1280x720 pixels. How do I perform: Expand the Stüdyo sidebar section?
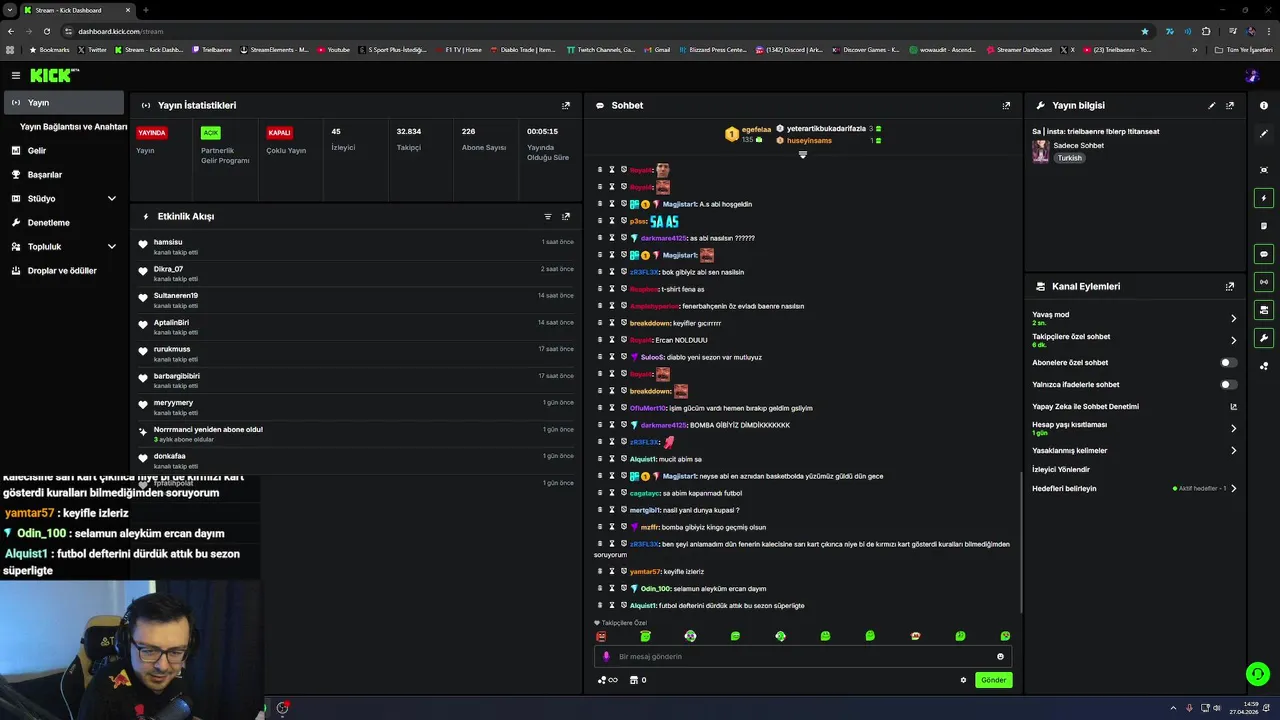(111, 199)
